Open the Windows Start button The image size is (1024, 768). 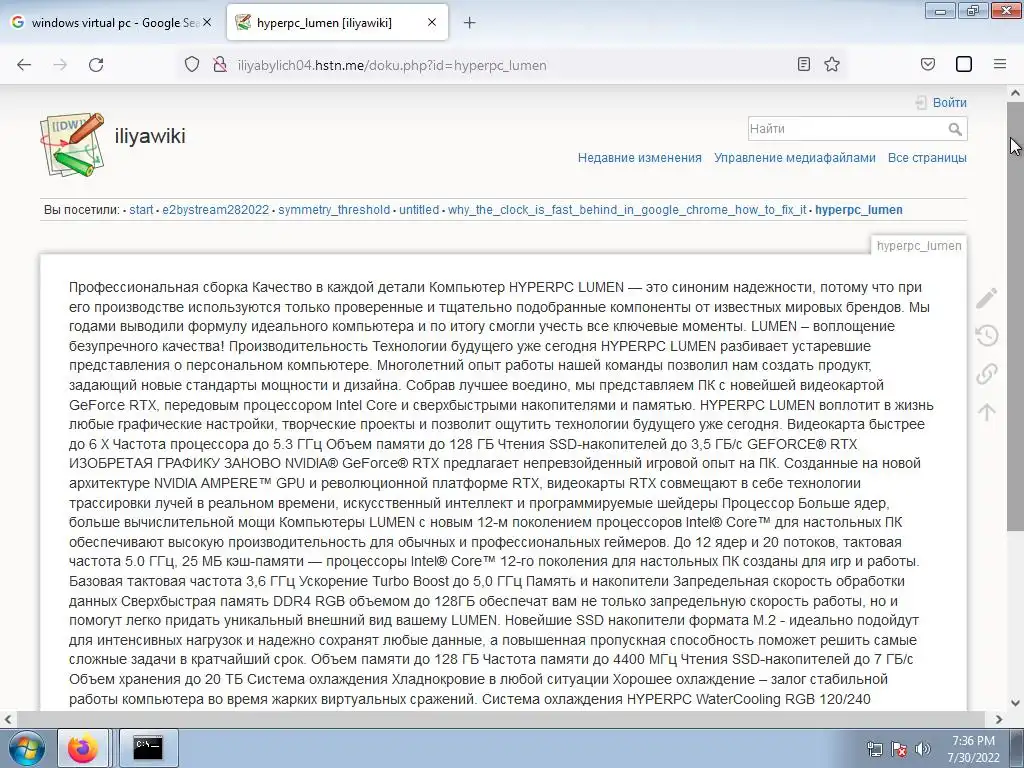pyautogui.click(x=27, y=748)
